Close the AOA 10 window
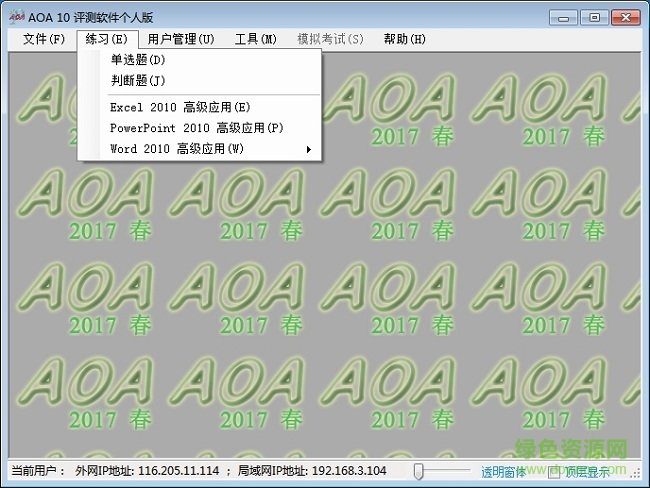The image size is (650, 488). pyautogui.click(x=626, y=18)
